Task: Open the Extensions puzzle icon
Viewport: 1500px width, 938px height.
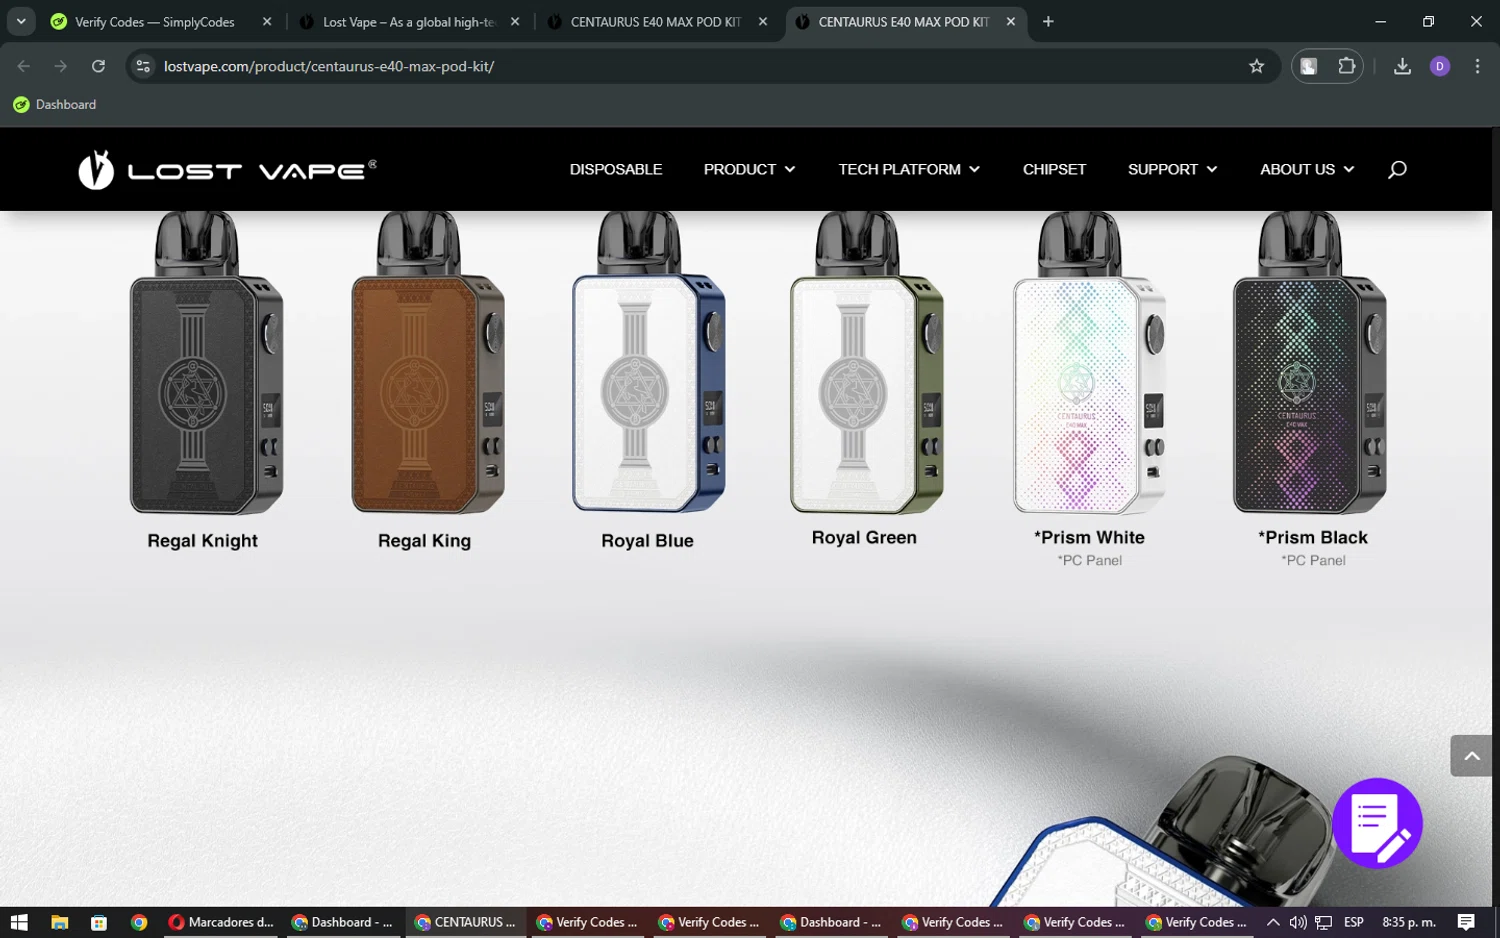Action: click(1346, 66)
